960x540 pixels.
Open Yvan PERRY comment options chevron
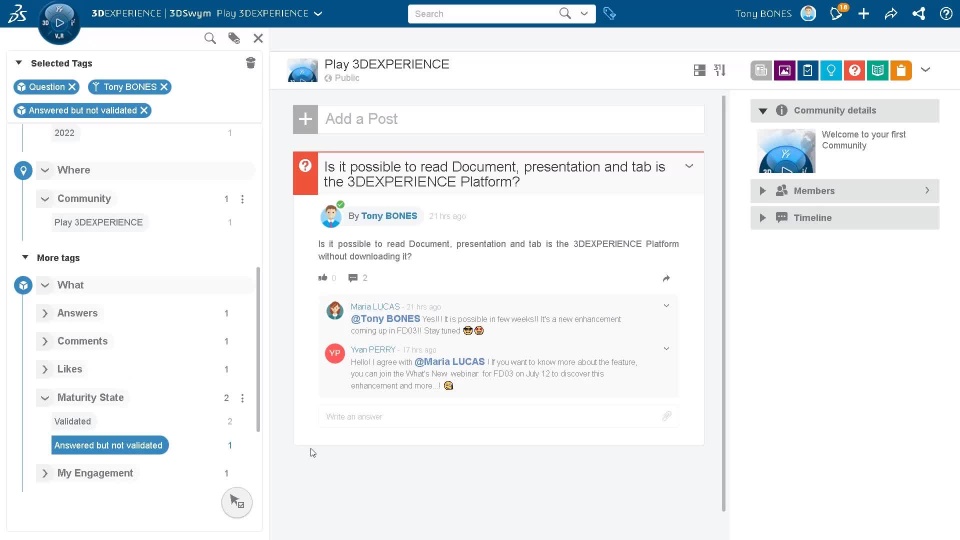click(666, 349)
